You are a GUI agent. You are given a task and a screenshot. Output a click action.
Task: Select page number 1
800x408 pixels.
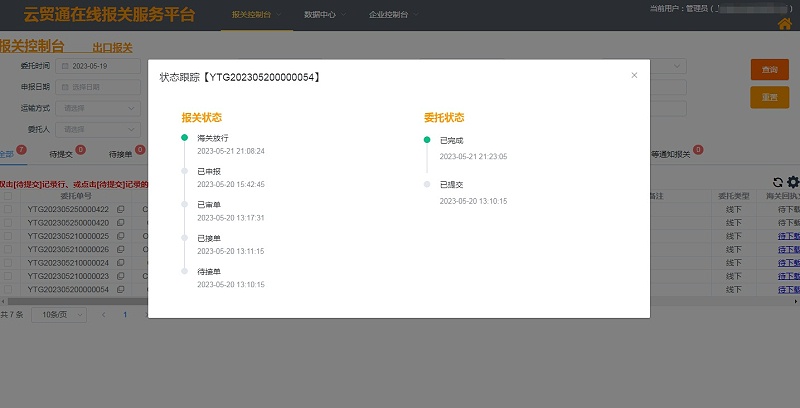(124, 315)
